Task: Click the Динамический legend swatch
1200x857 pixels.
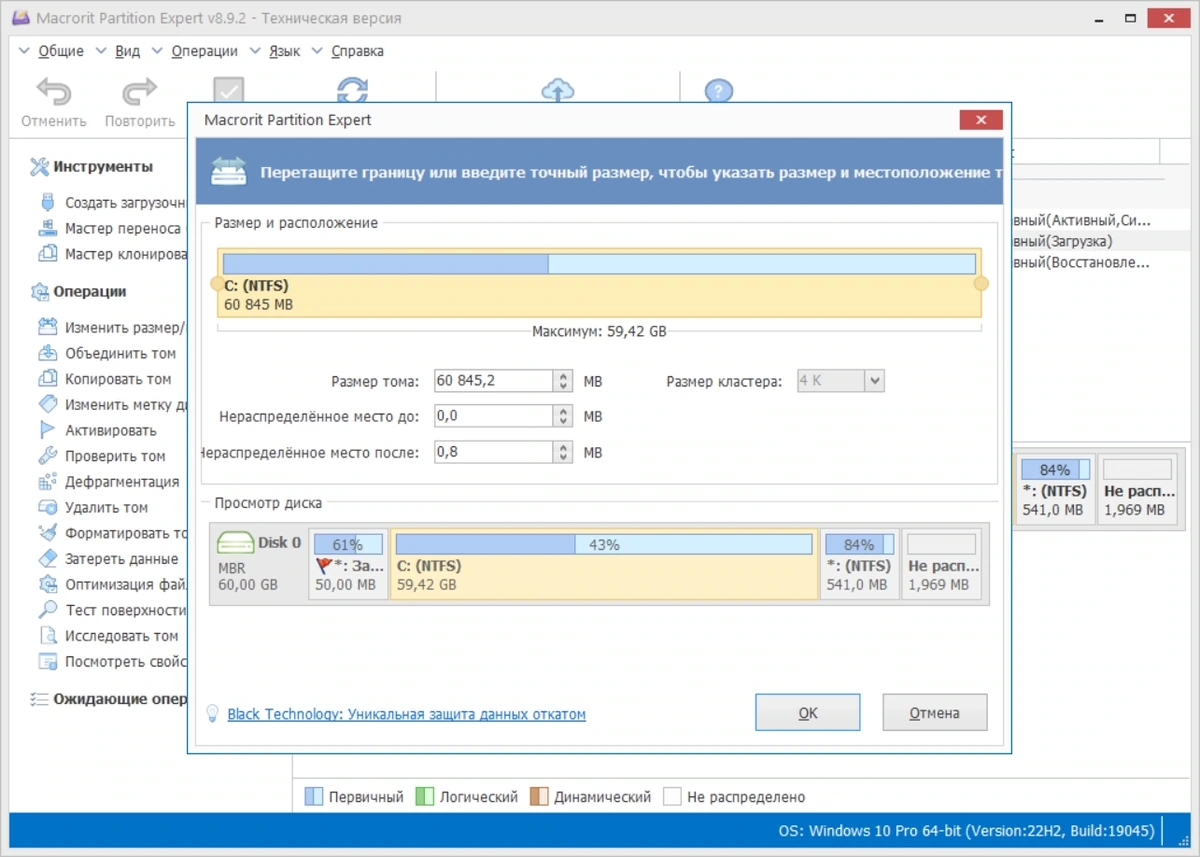Action: tap(539, 797)
